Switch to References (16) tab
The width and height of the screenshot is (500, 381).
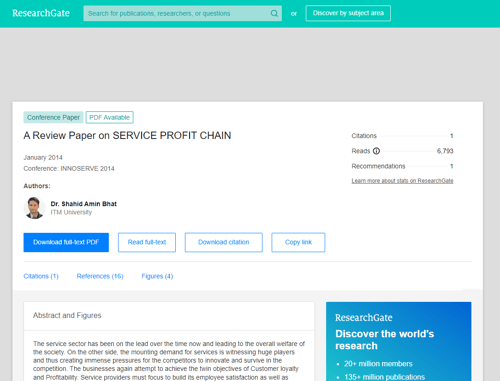point(100,276)
